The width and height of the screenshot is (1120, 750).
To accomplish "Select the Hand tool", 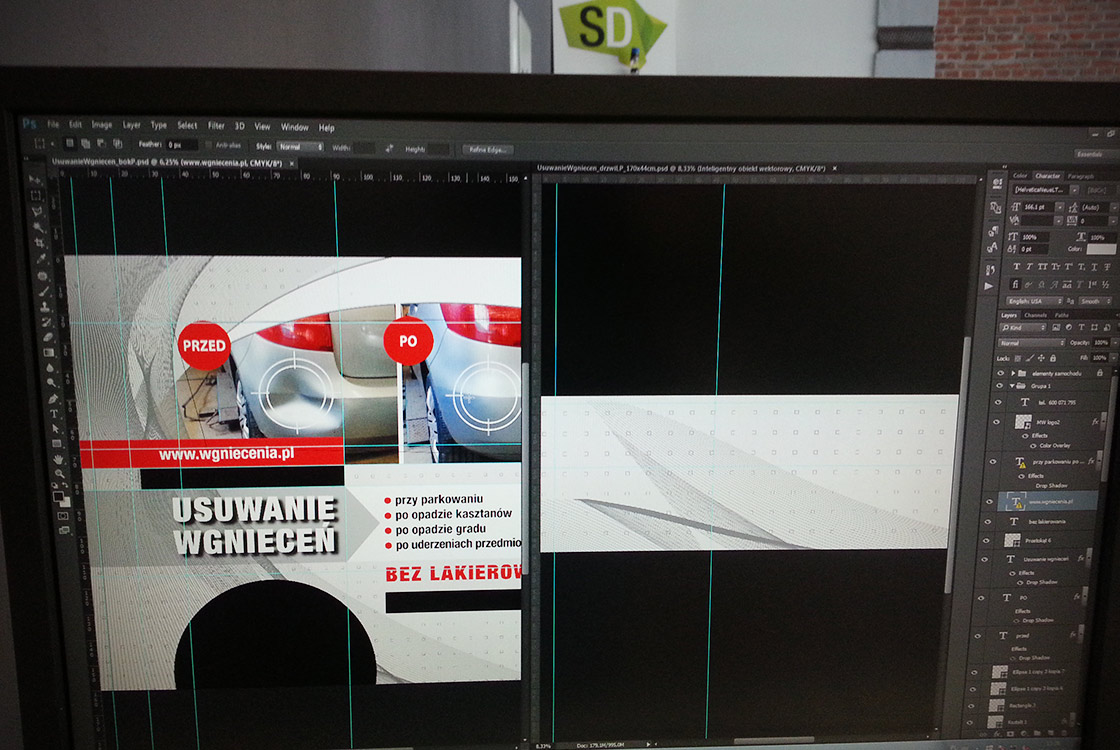I will click(x=58, y=459).
